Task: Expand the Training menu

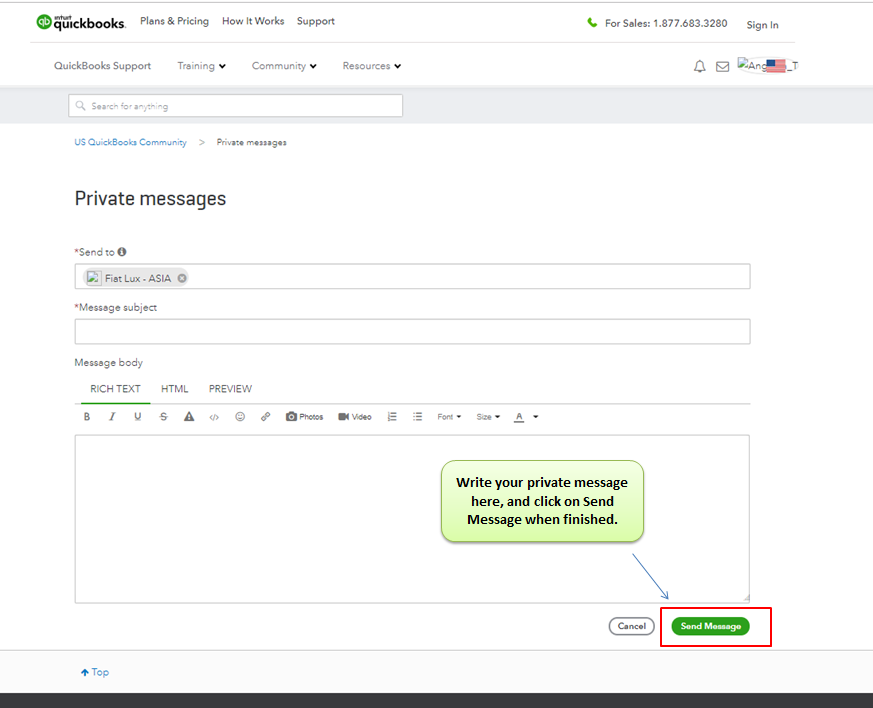Action: pyautogui.click(x=202, y=66)
